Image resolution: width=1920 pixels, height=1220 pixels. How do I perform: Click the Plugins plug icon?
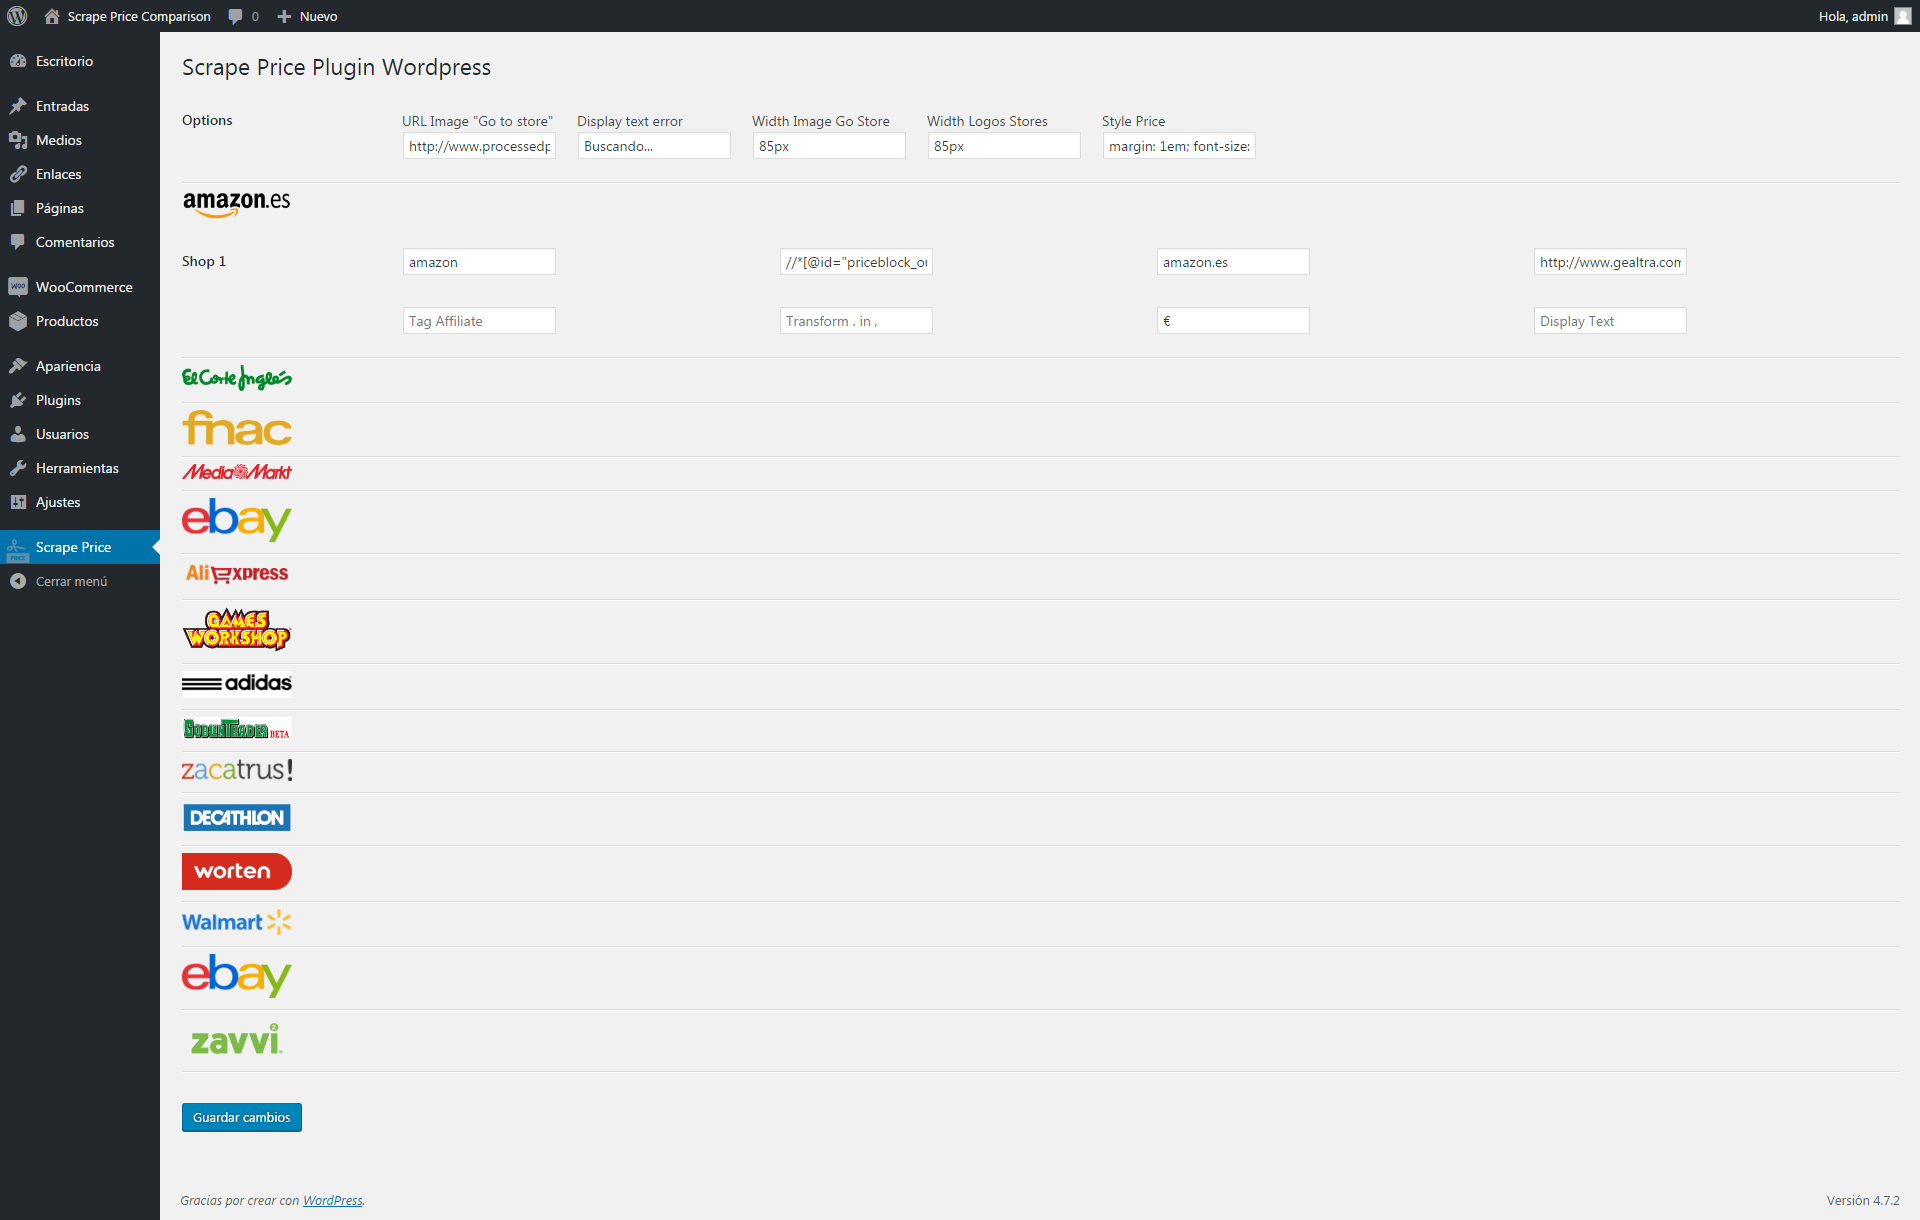click(x=18, y=400)
